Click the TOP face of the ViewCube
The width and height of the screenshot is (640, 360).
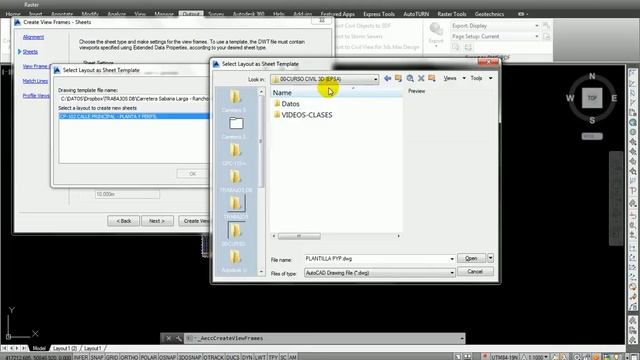[x=592, y=98]
